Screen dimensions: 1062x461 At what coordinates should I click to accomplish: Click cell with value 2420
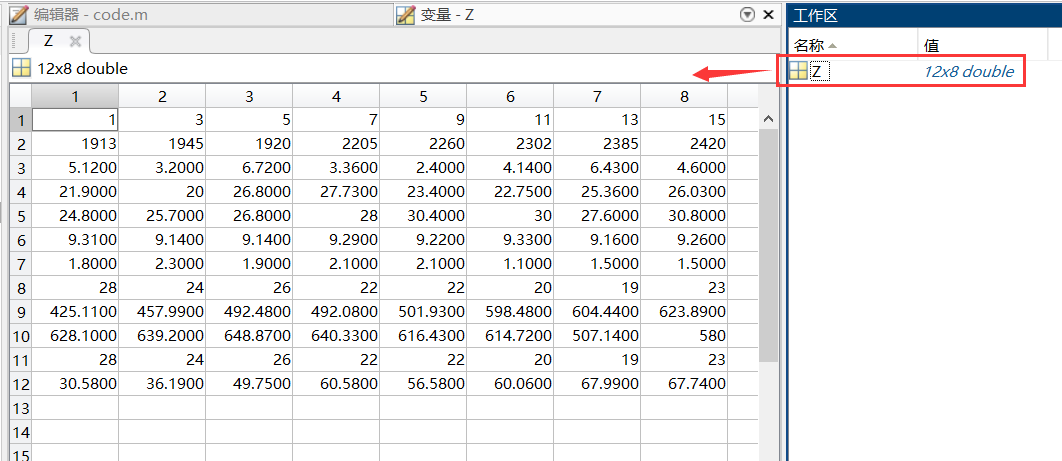coord(684,144)
